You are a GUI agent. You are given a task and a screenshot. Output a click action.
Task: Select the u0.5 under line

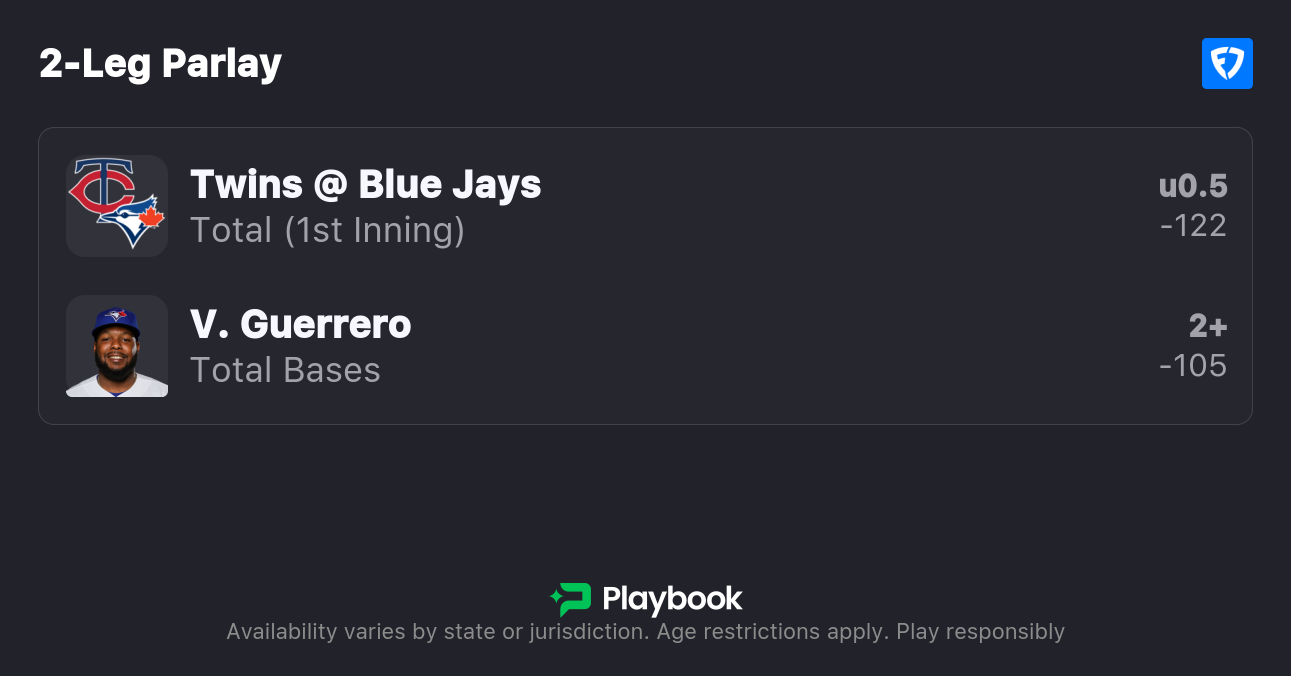pyautogui.click(x=1192, y=186)
